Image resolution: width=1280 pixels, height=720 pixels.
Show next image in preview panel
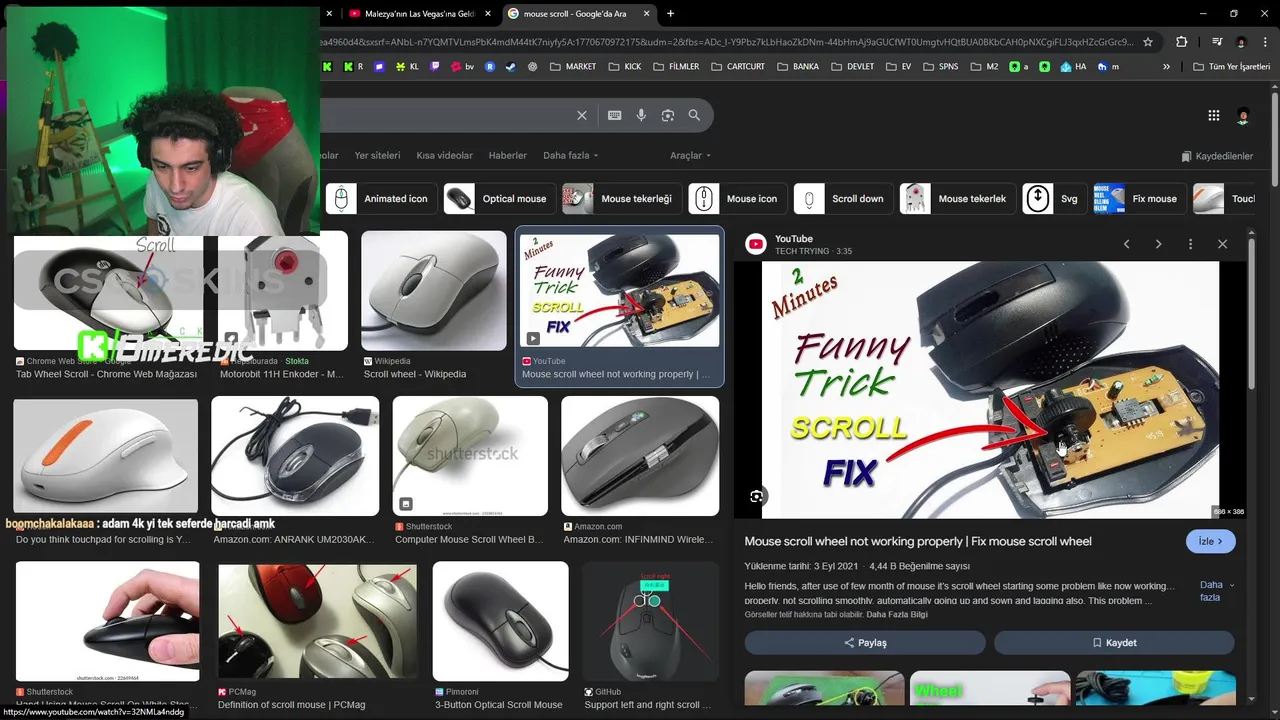[1158, 244]
